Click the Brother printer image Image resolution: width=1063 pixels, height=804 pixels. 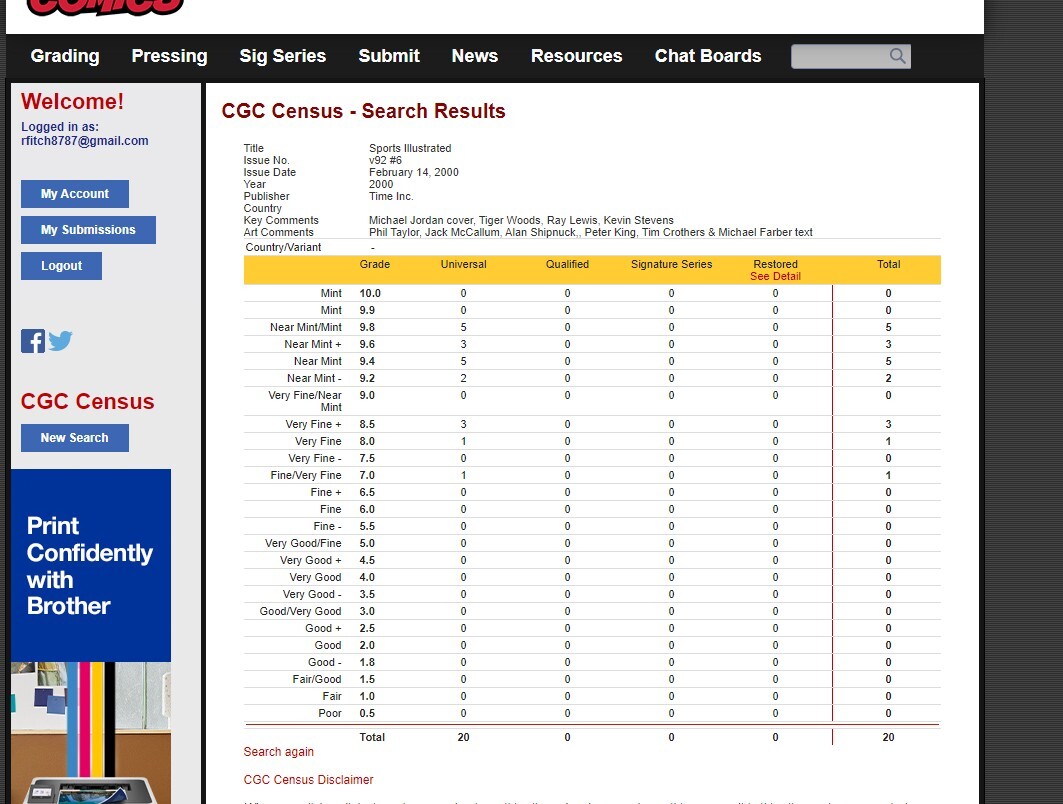(91, 733)
